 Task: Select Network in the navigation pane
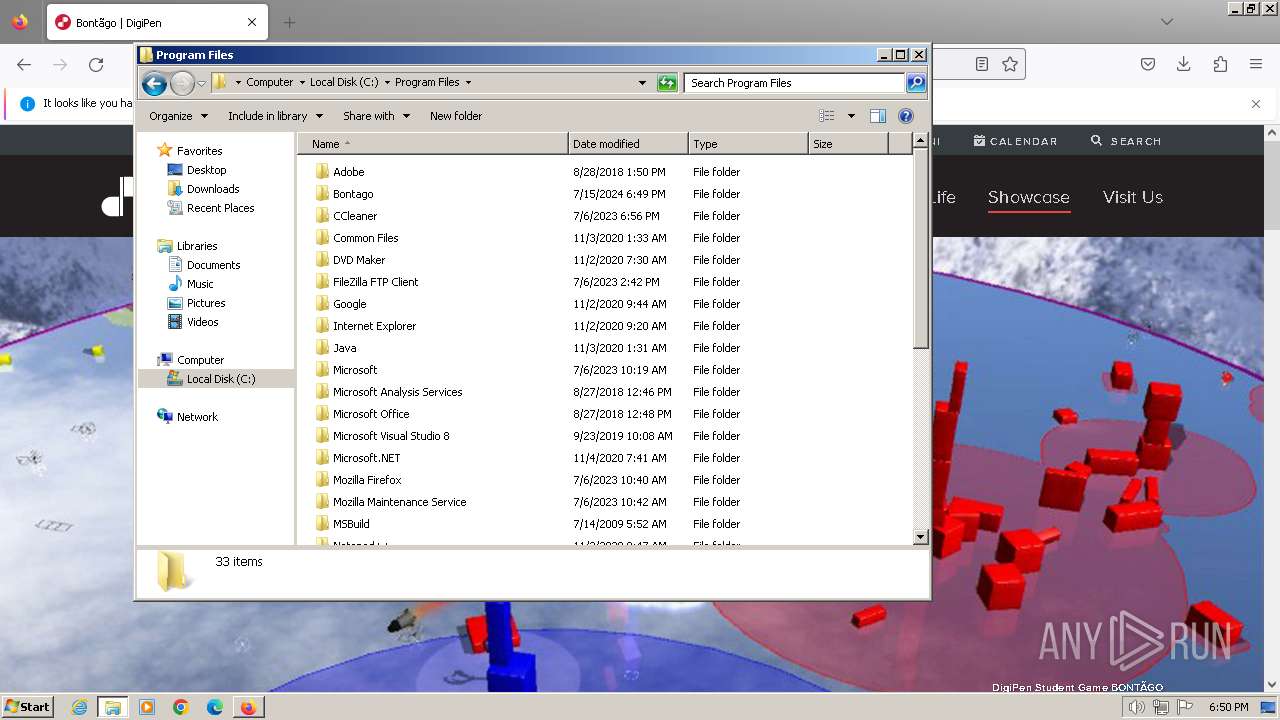196,417
